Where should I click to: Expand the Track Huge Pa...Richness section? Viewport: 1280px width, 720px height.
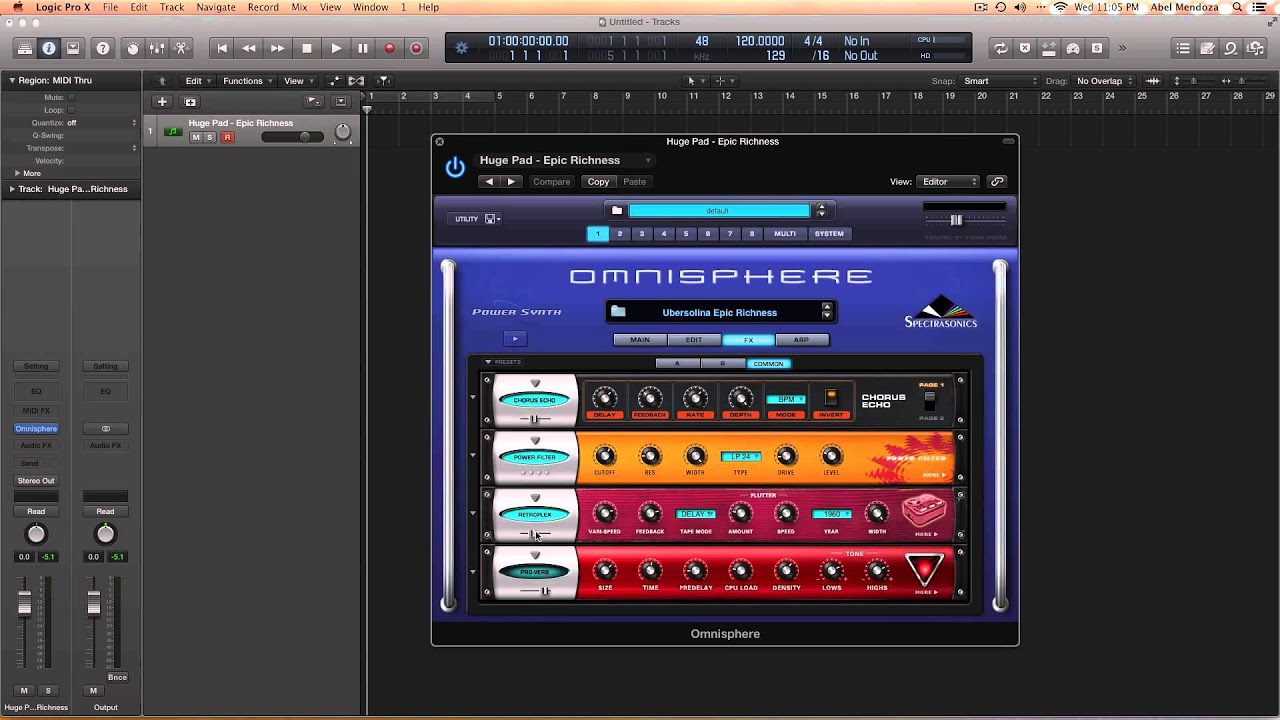coord(12,189)
